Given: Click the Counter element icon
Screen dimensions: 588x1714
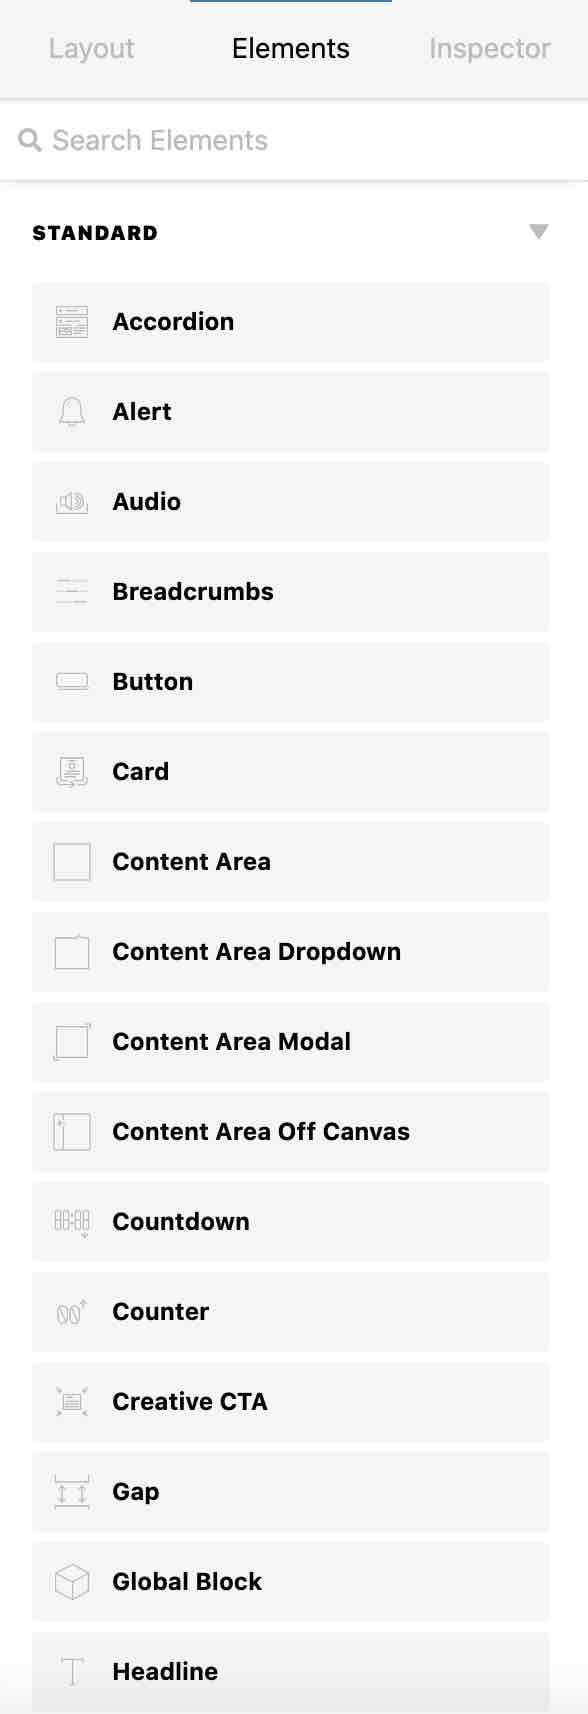Looking at the screenshot, I should [71, 1311].
